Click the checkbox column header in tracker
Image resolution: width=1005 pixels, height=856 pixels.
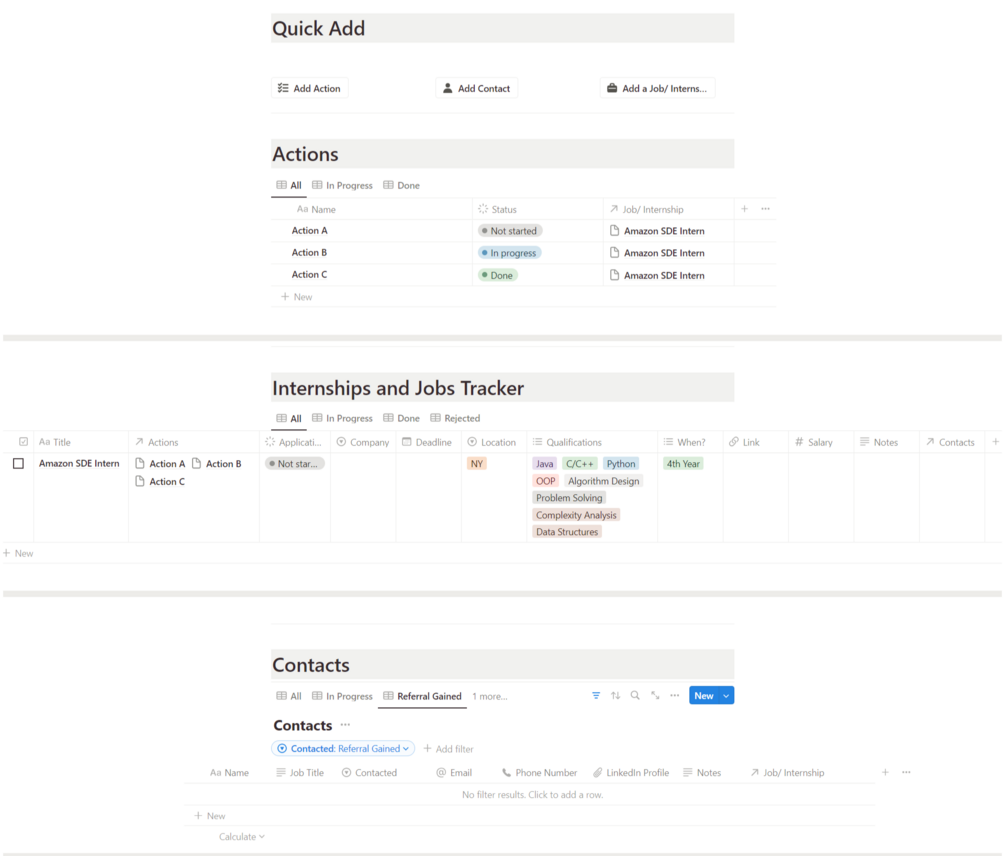point(23,442)
